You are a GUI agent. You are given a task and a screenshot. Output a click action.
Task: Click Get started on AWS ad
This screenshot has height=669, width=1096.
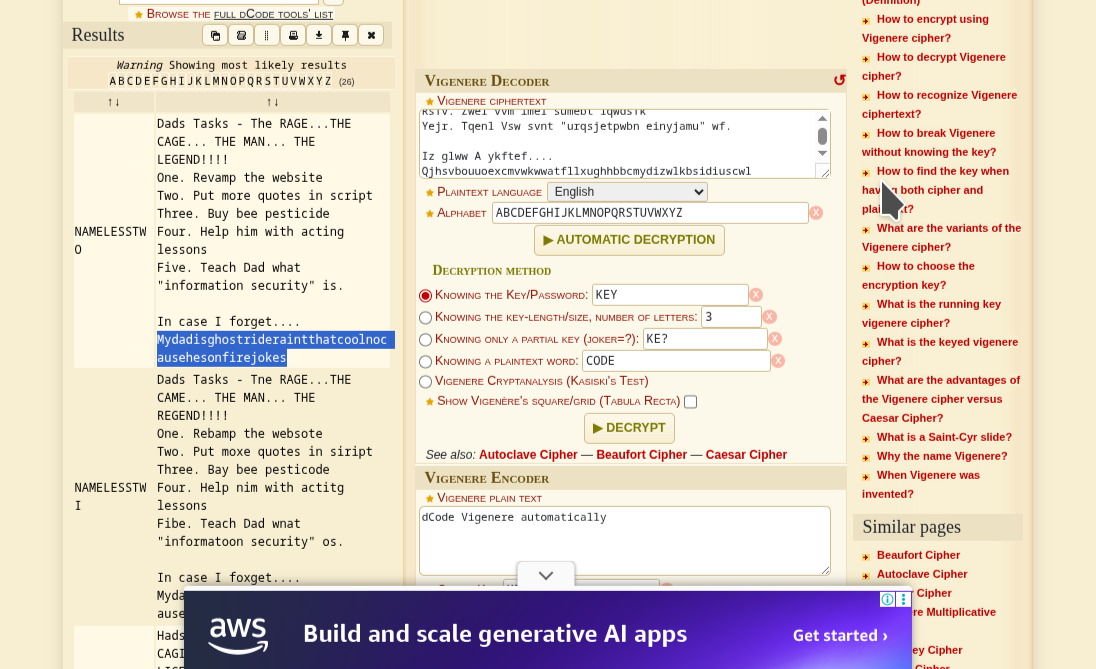[840, 635]
